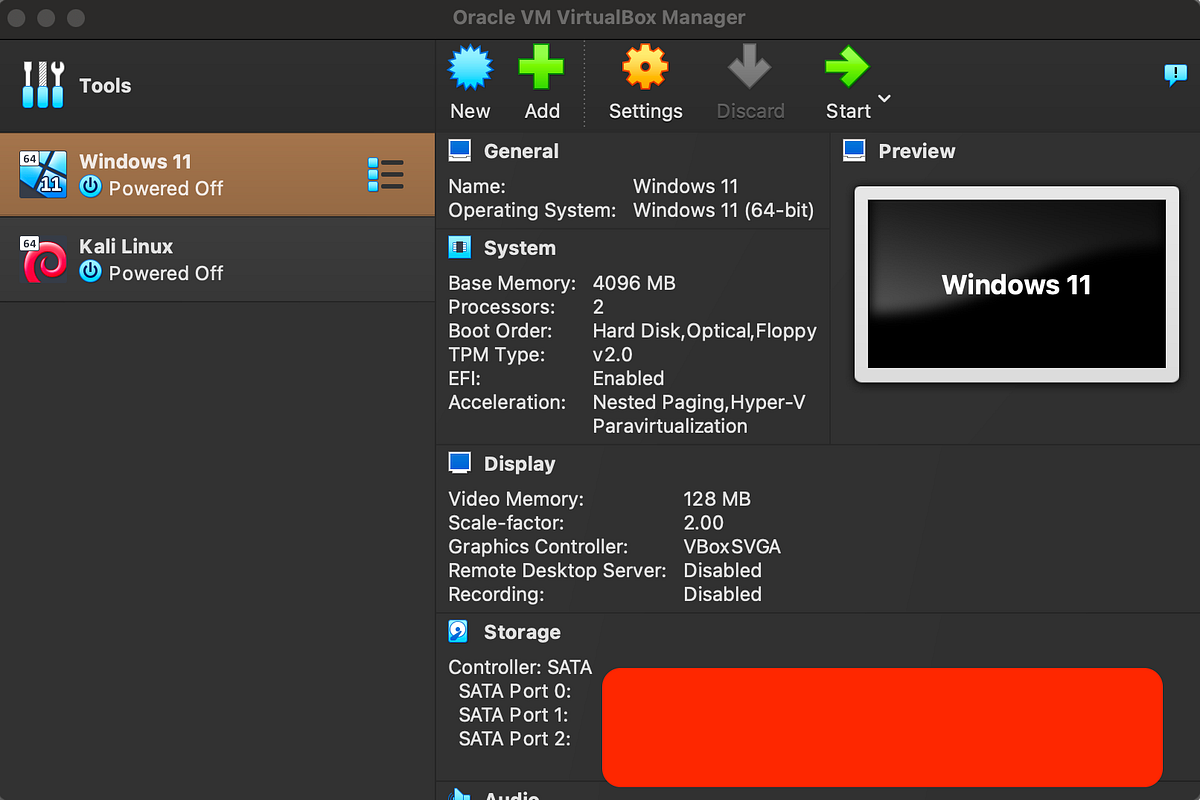Click the notification exclamation icon
Screen dimensions: 1200x800
(x=1175, y=74)
